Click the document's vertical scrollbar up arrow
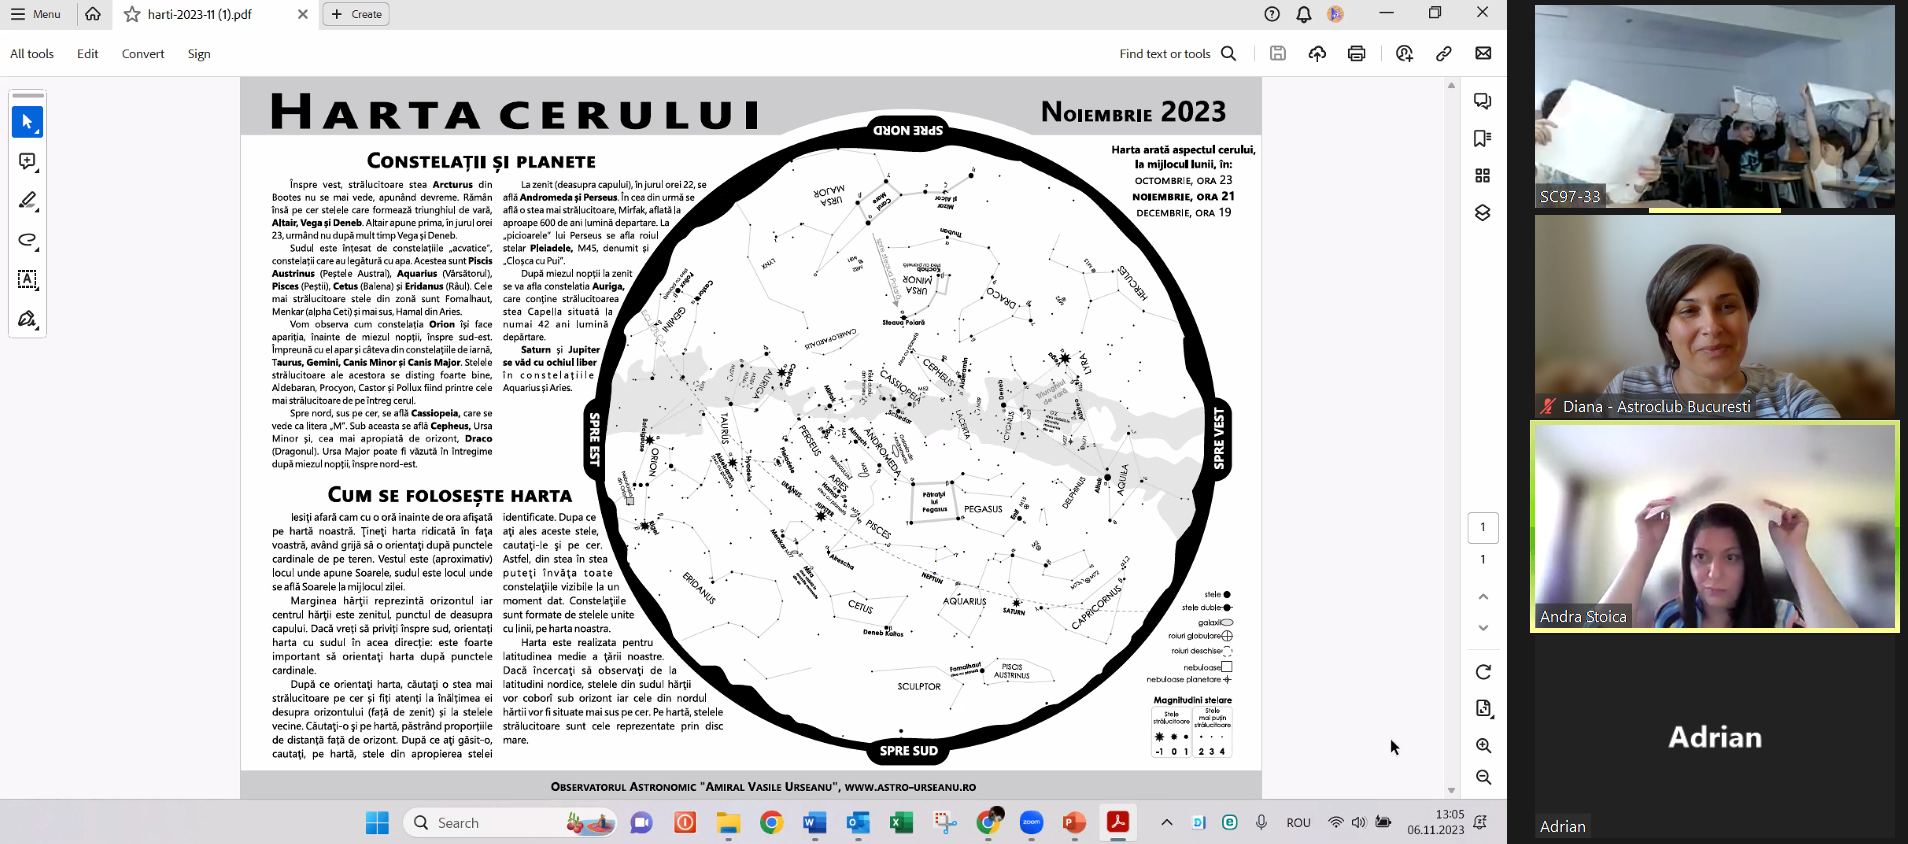This screenshot has width=1908, height=844. [1452, 85]
